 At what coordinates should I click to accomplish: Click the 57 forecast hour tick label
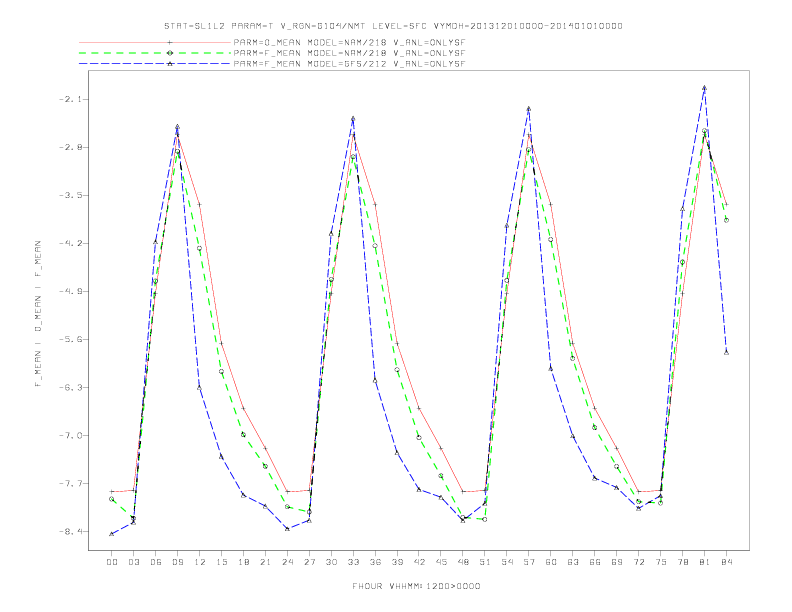point(529,562)
